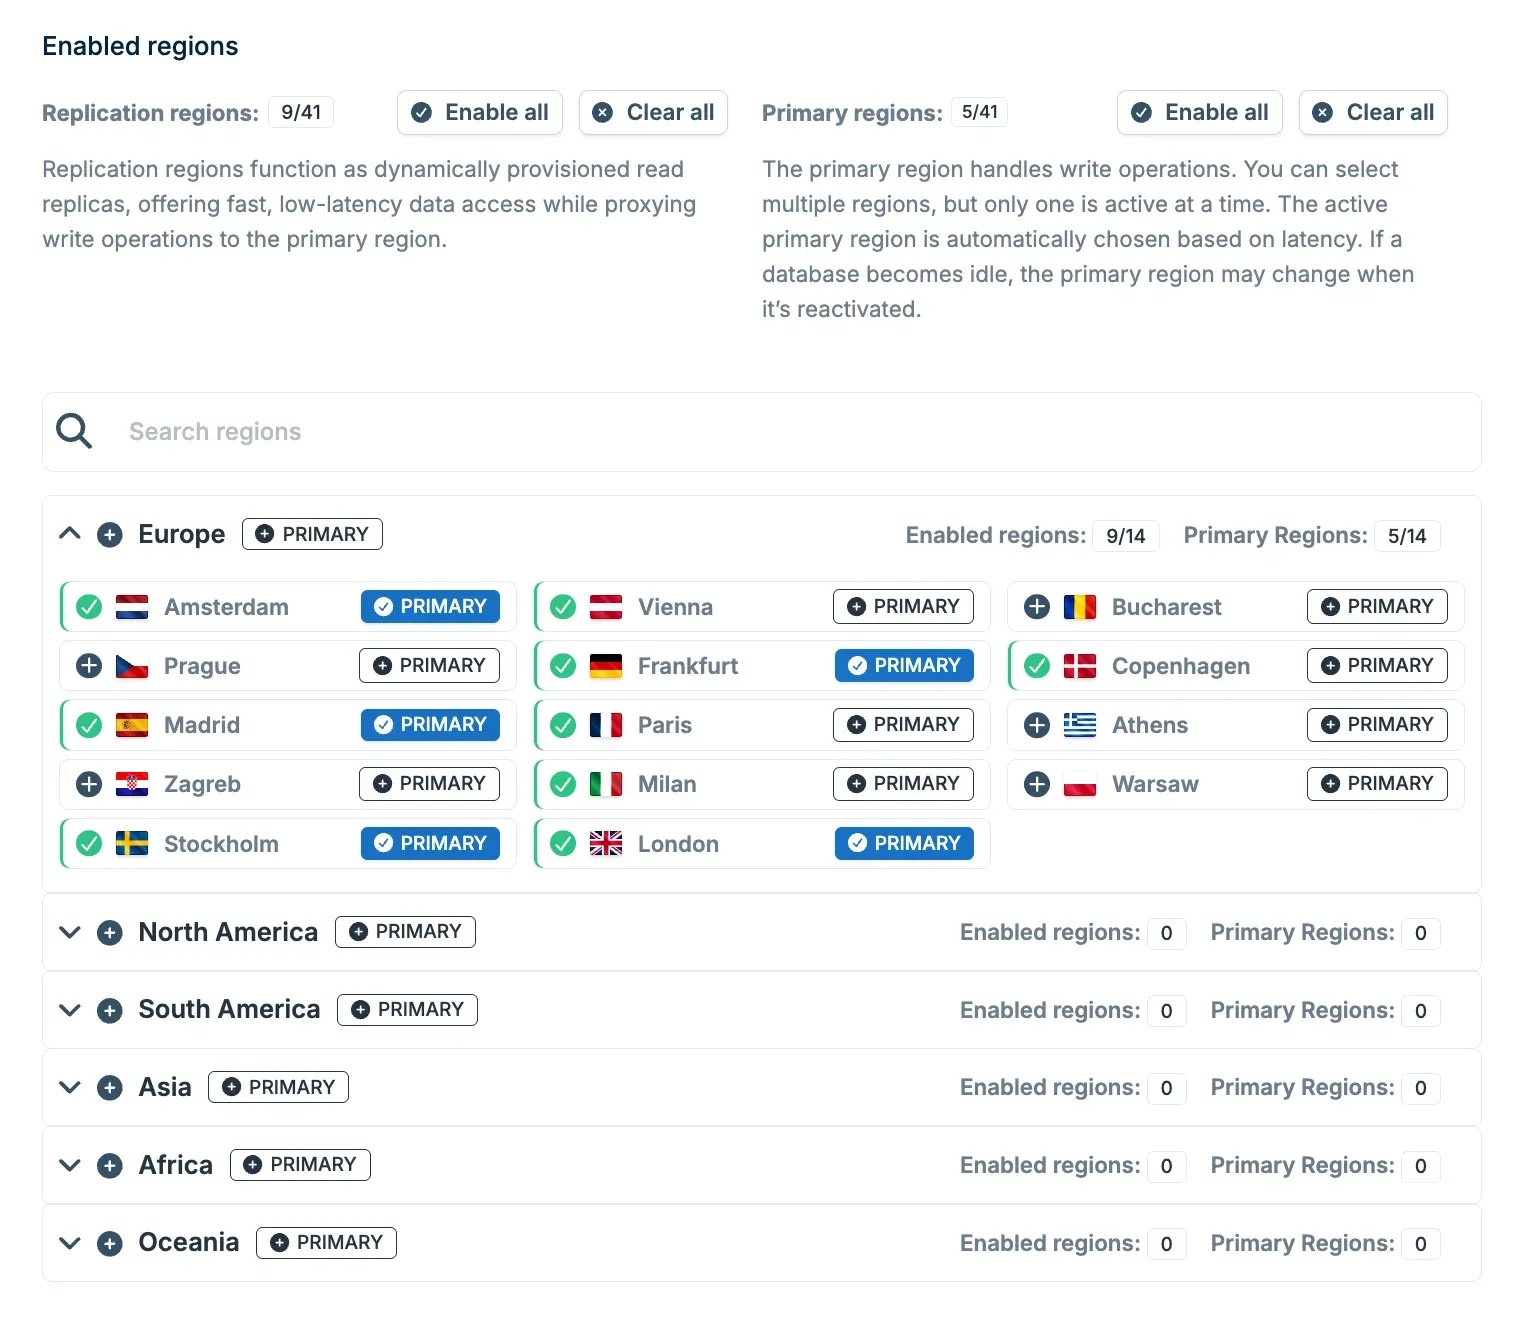Click Enable all for replication regions

pos(480,113)
